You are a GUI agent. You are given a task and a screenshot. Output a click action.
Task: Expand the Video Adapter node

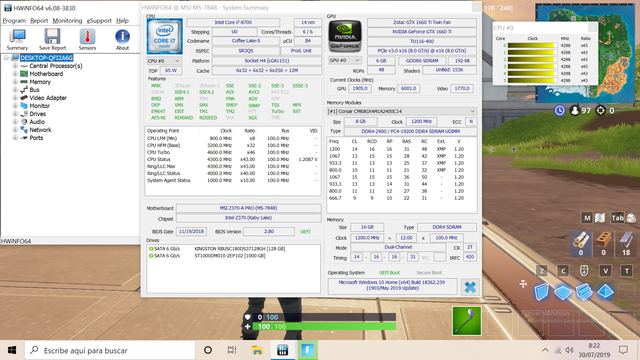pos(15,98)
